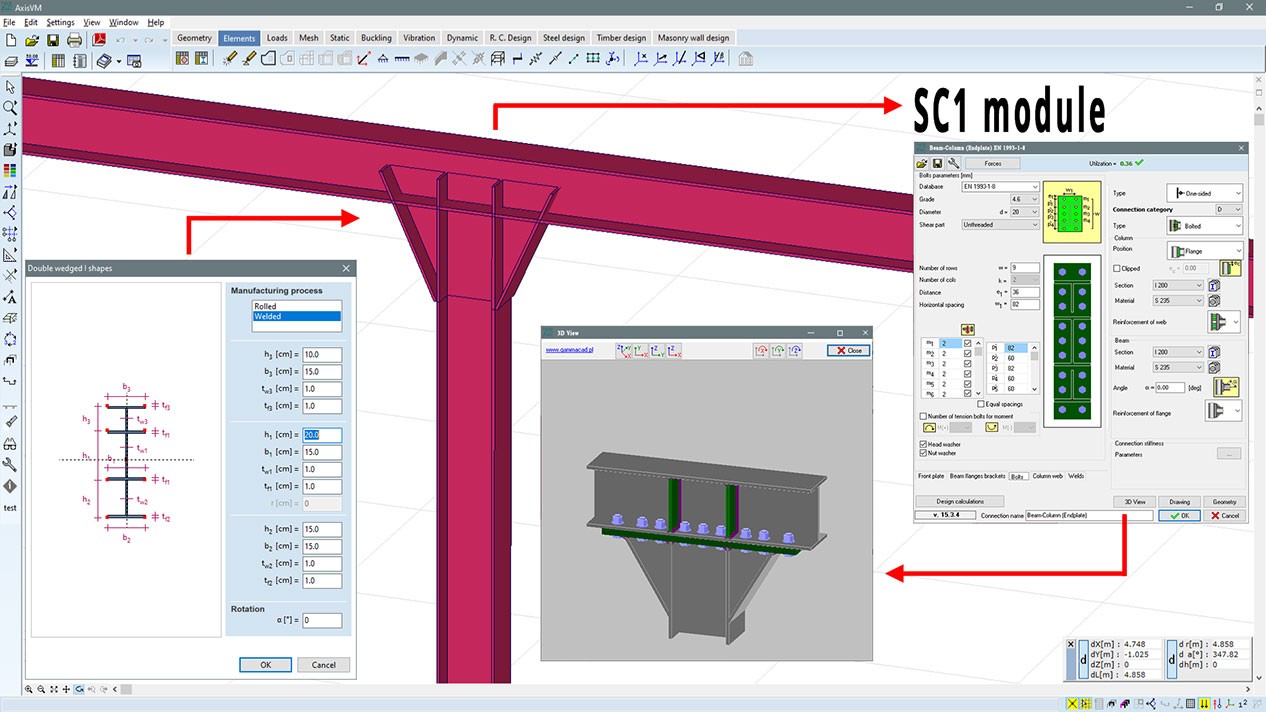Image resolution: width=1266 pixels, height=712 pixels.
Task: Select the Front plate tab
Action: [x=931, y=476]
